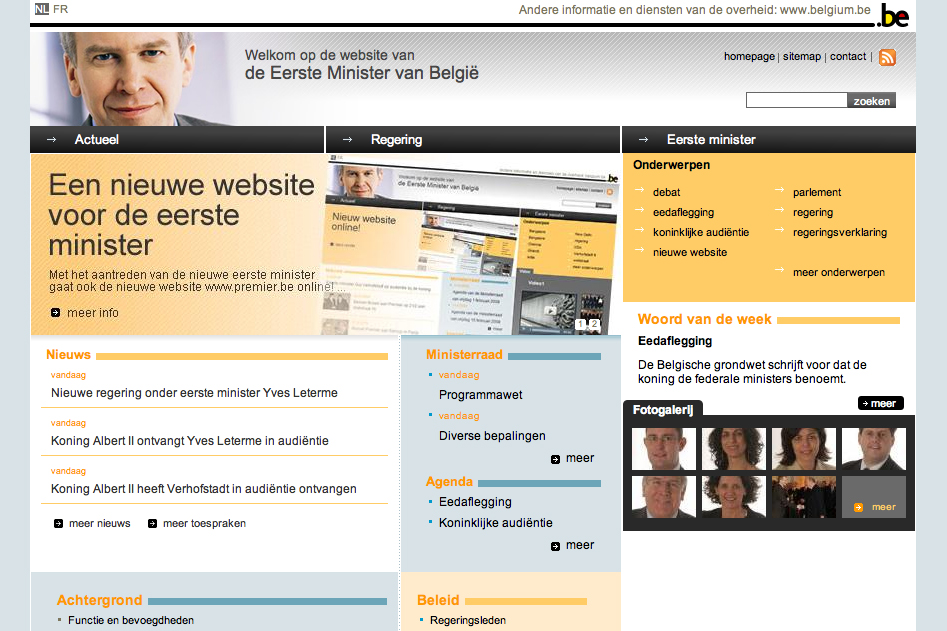Click the .be logo at top right
Image resolution: width=947 pixels, height=631 pixels.
(893, 17)
